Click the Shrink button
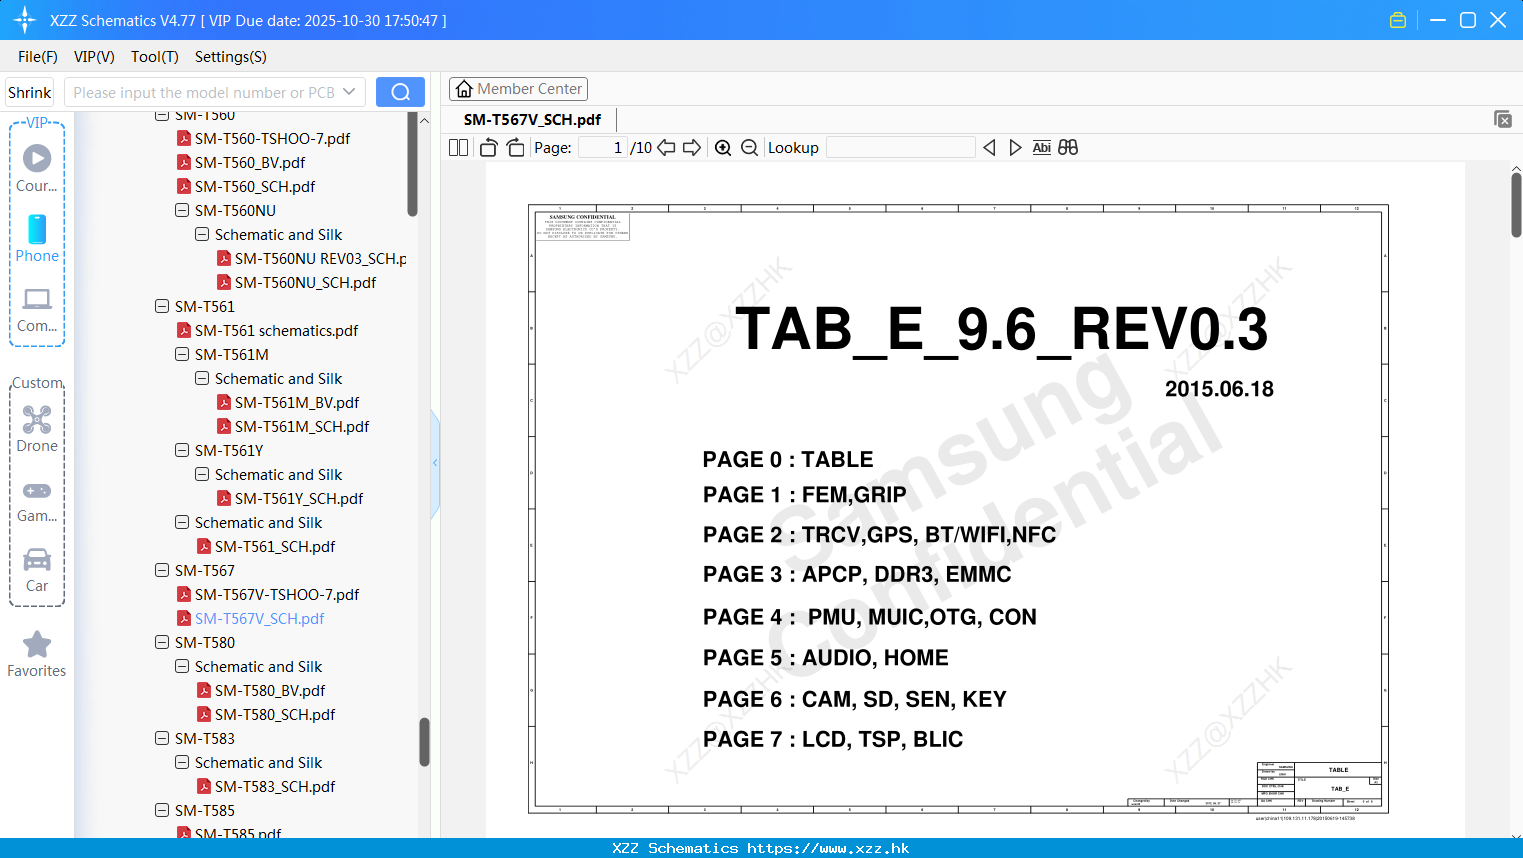This screenshot has height=858, width=1523. [30, 92]
